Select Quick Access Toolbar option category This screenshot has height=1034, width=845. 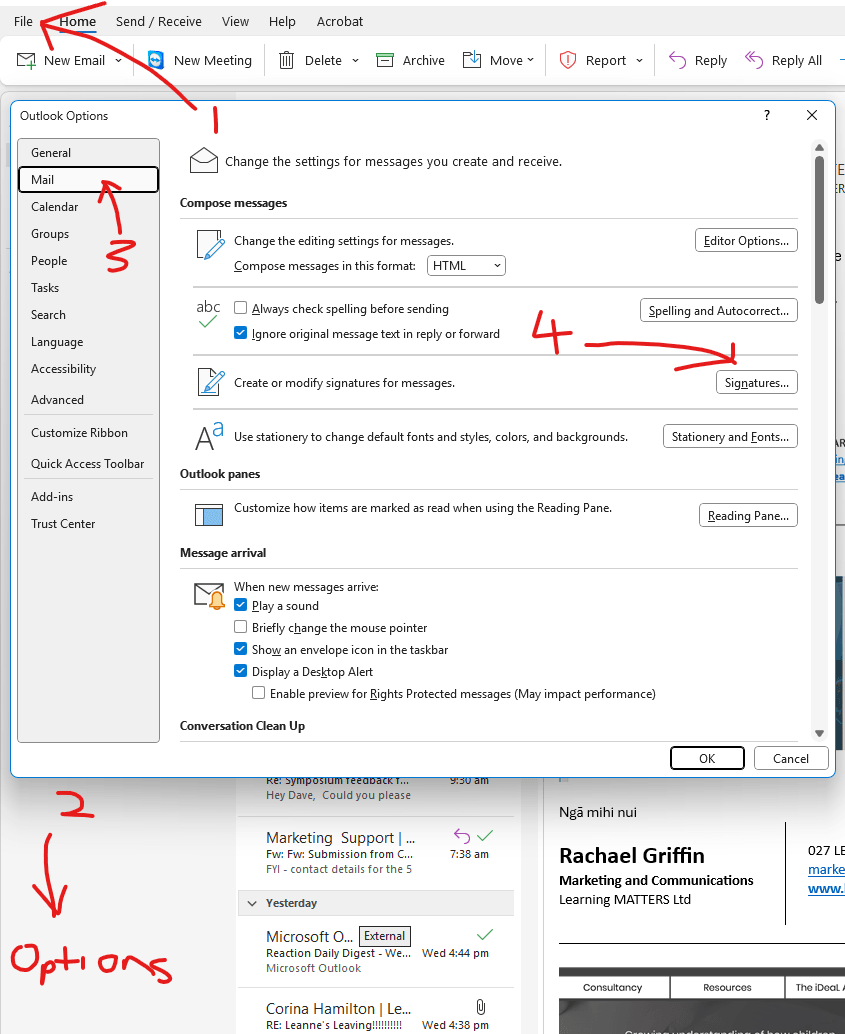click(88, 464)
